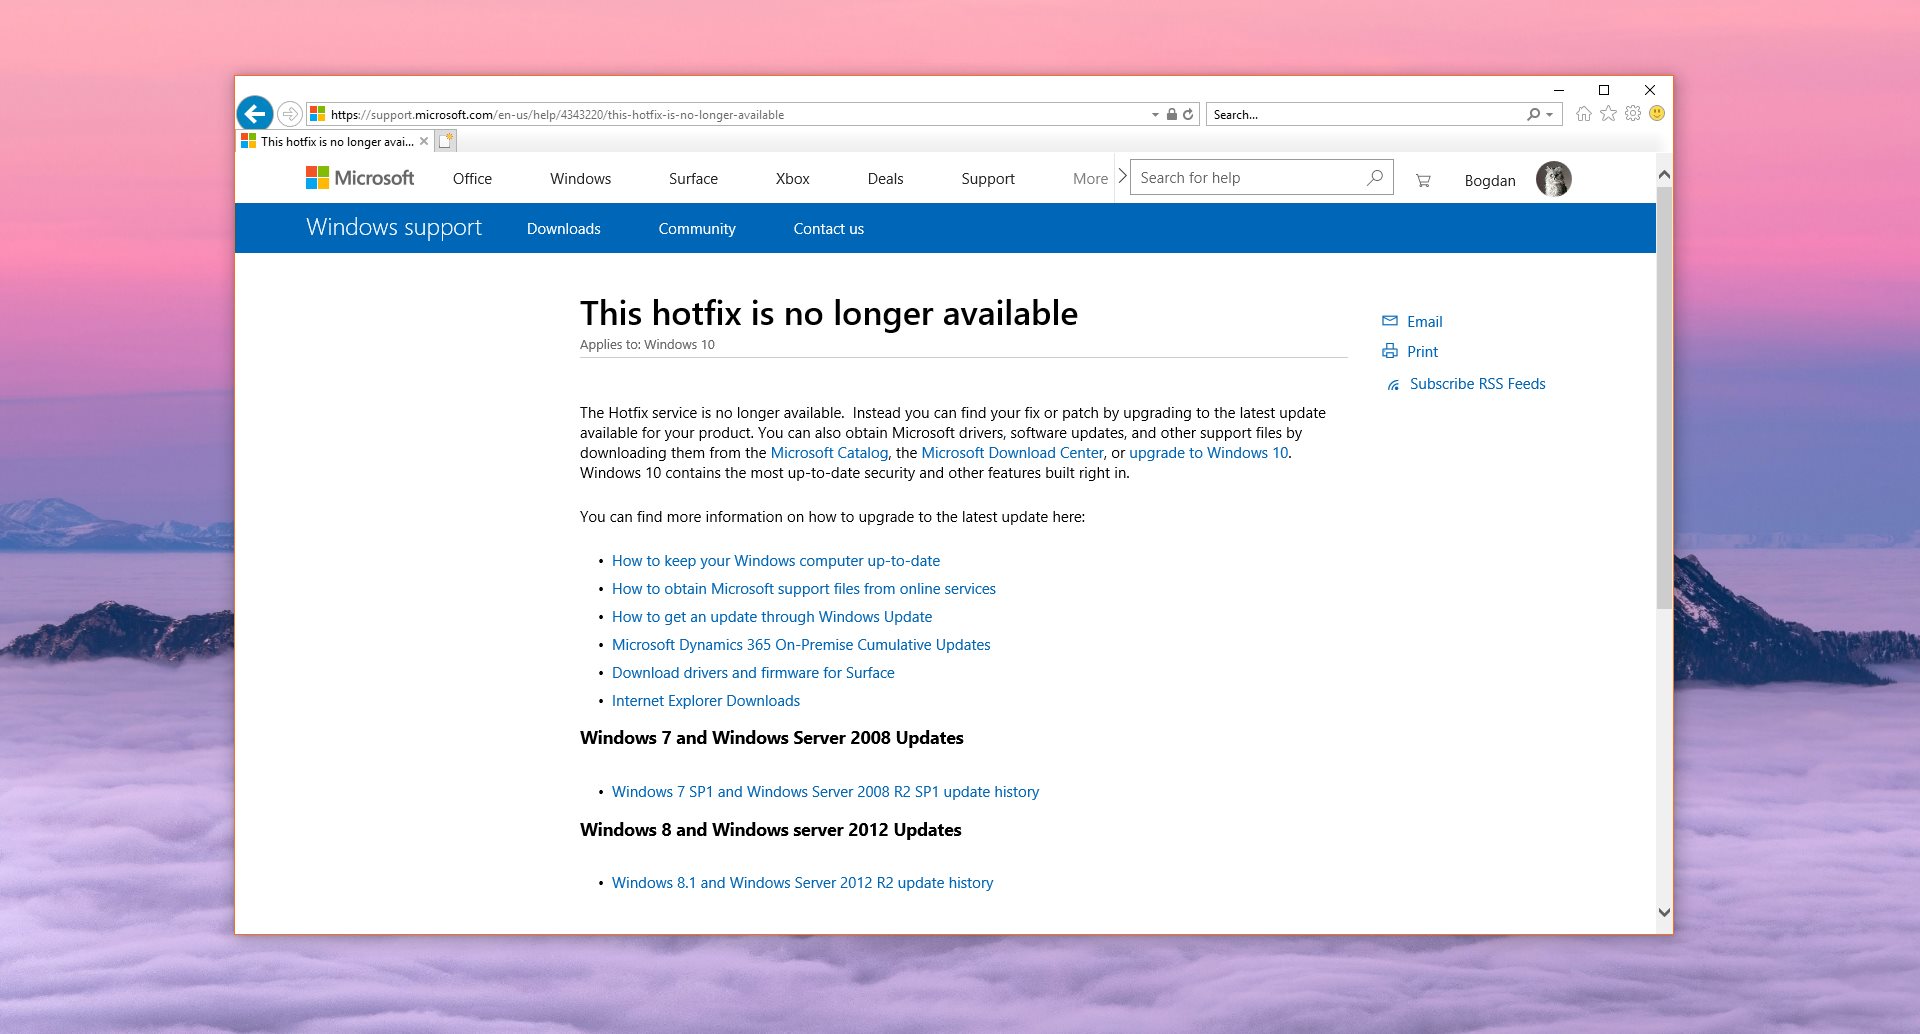This screenshot has height=1034, width=1920.
Task: Open the browser Home icon
Action: pos(1584,114)
